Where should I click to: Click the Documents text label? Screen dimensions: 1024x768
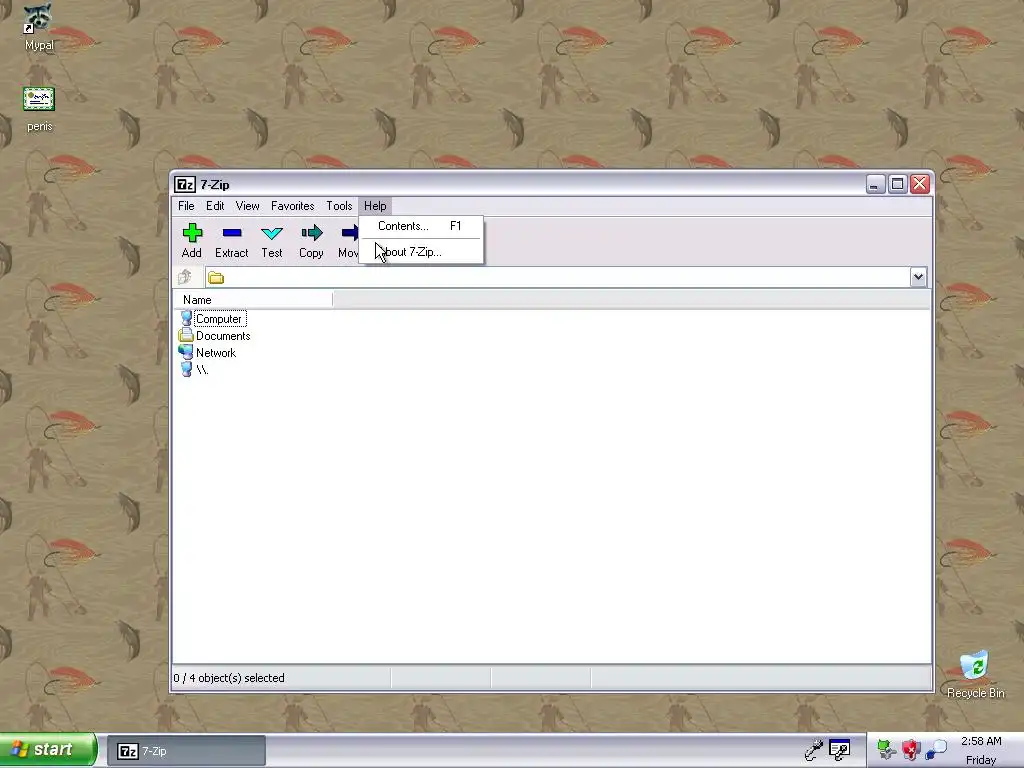click(x=223, y=336)
